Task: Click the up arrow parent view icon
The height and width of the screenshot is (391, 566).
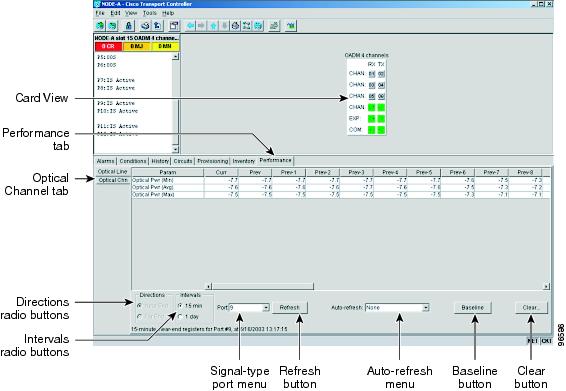Action: pos(214,26)
